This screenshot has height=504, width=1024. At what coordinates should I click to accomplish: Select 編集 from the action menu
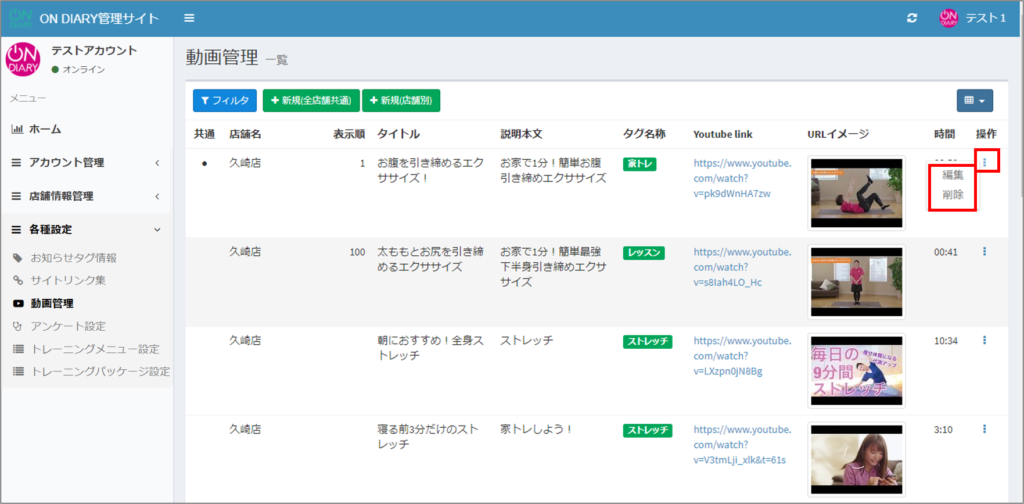(952, 175)
